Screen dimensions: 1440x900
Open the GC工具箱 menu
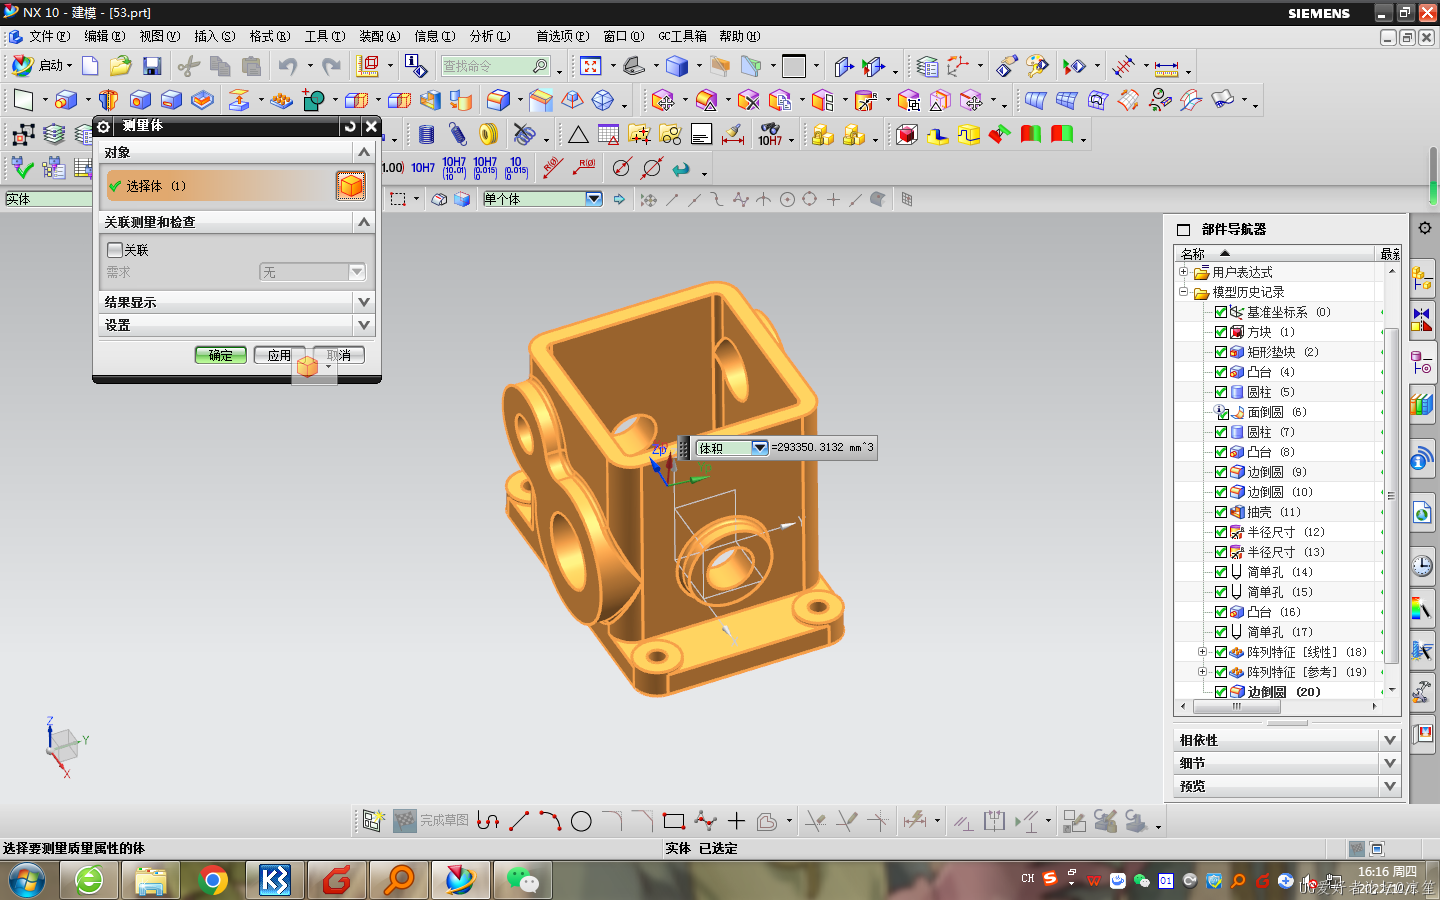pyautogui.click(x=682, y=36)
